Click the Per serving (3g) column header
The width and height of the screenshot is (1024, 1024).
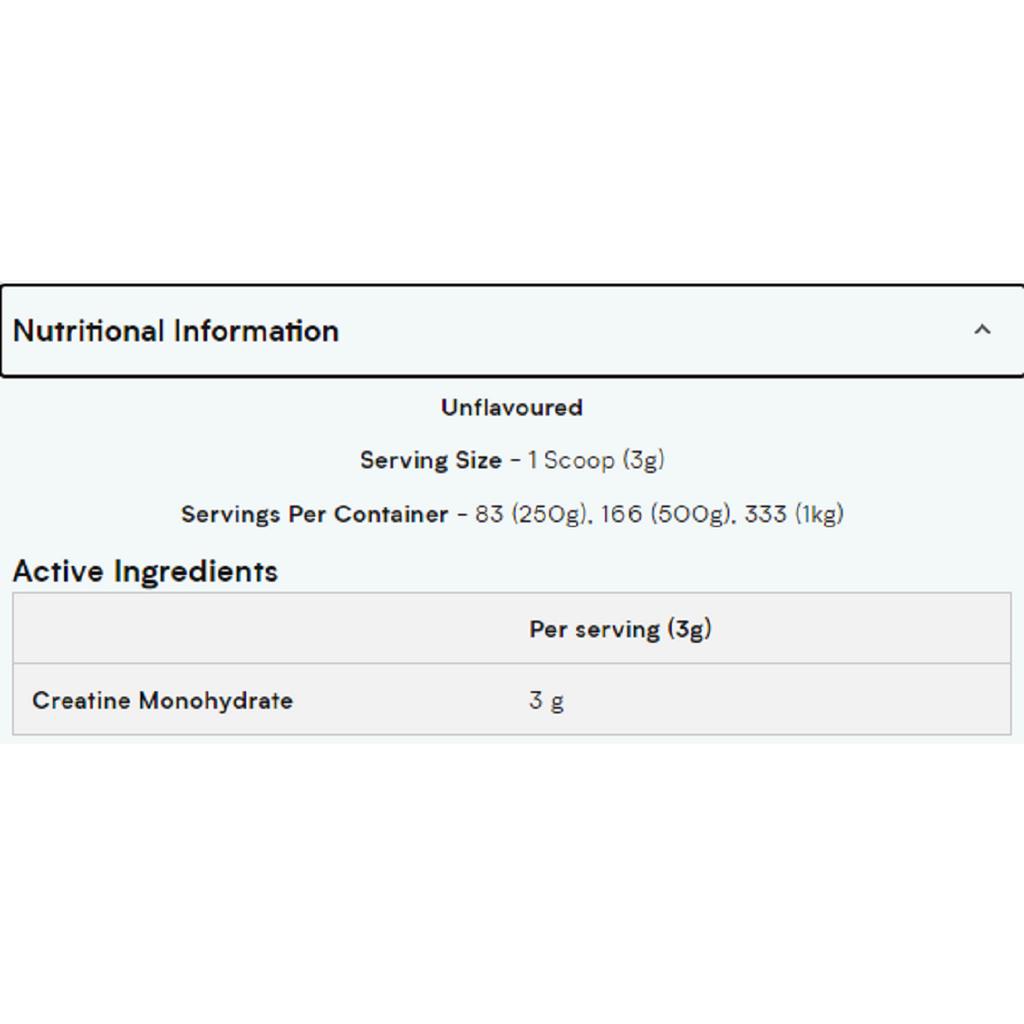(x=620, y=629)
